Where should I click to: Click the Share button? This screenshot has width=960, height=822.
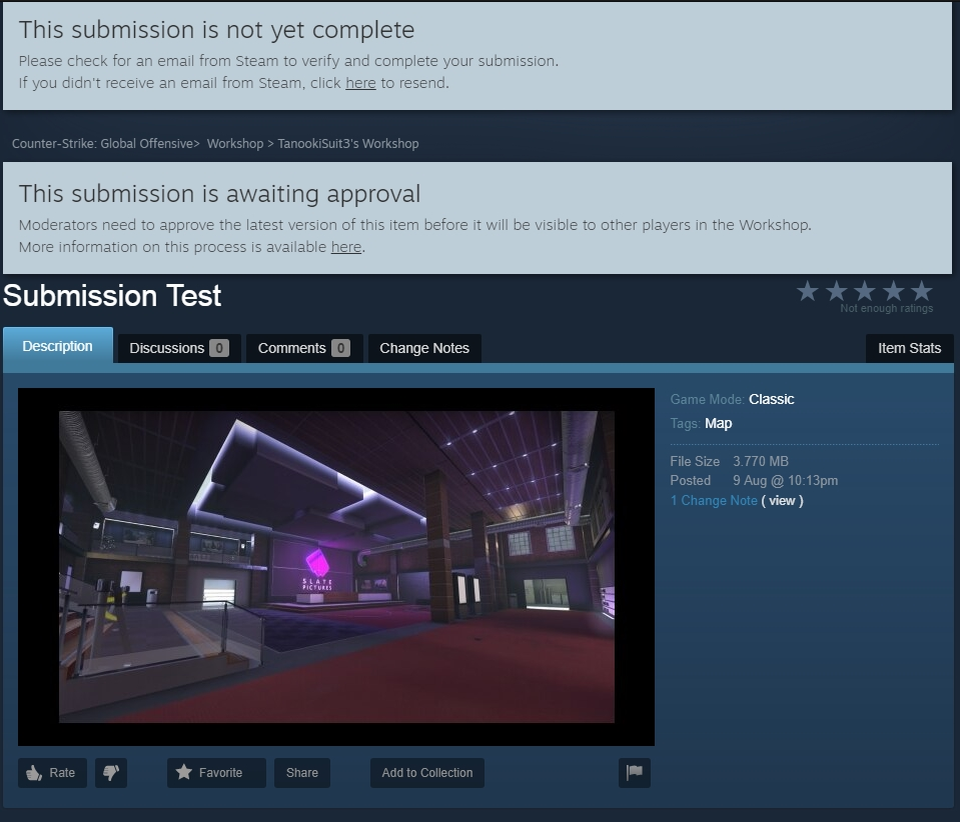(x=302, y=772)
